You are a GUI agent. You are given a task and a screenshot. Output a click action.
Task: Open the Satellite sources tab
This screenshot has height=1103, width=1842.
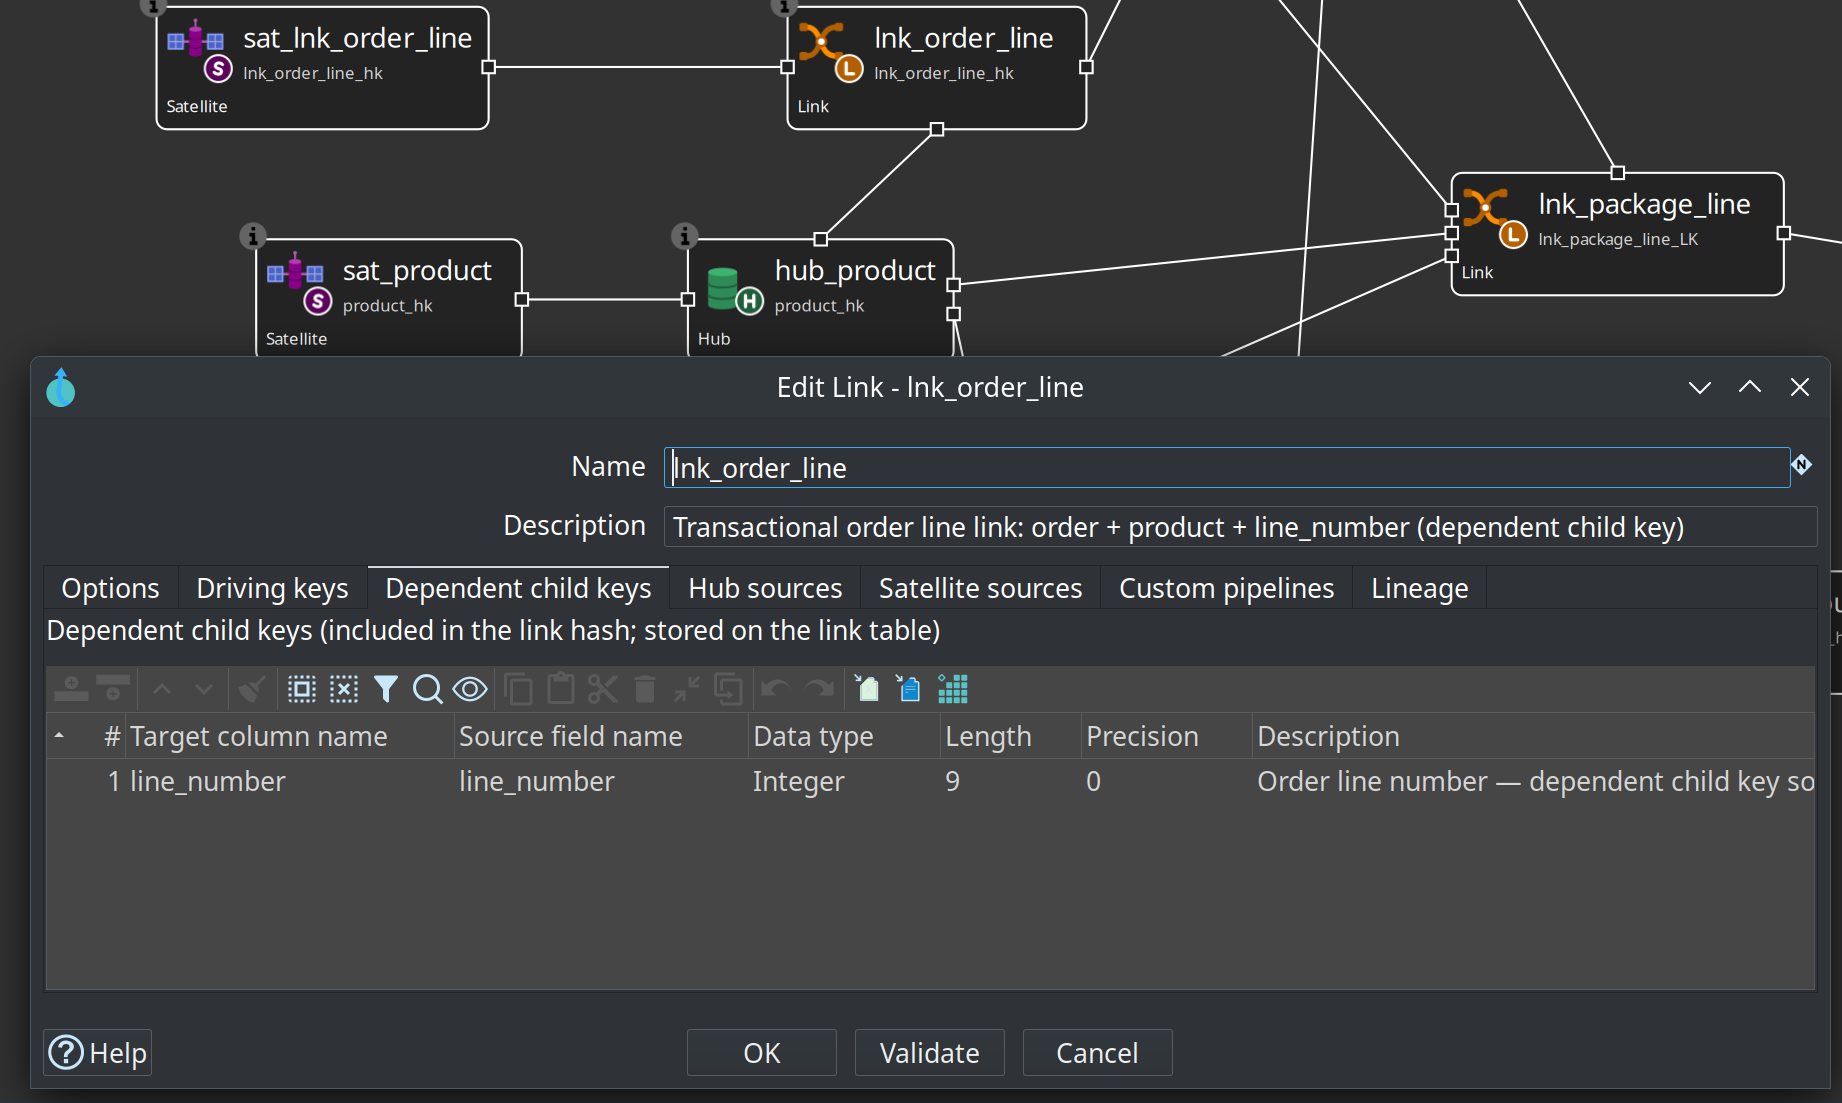981,588
